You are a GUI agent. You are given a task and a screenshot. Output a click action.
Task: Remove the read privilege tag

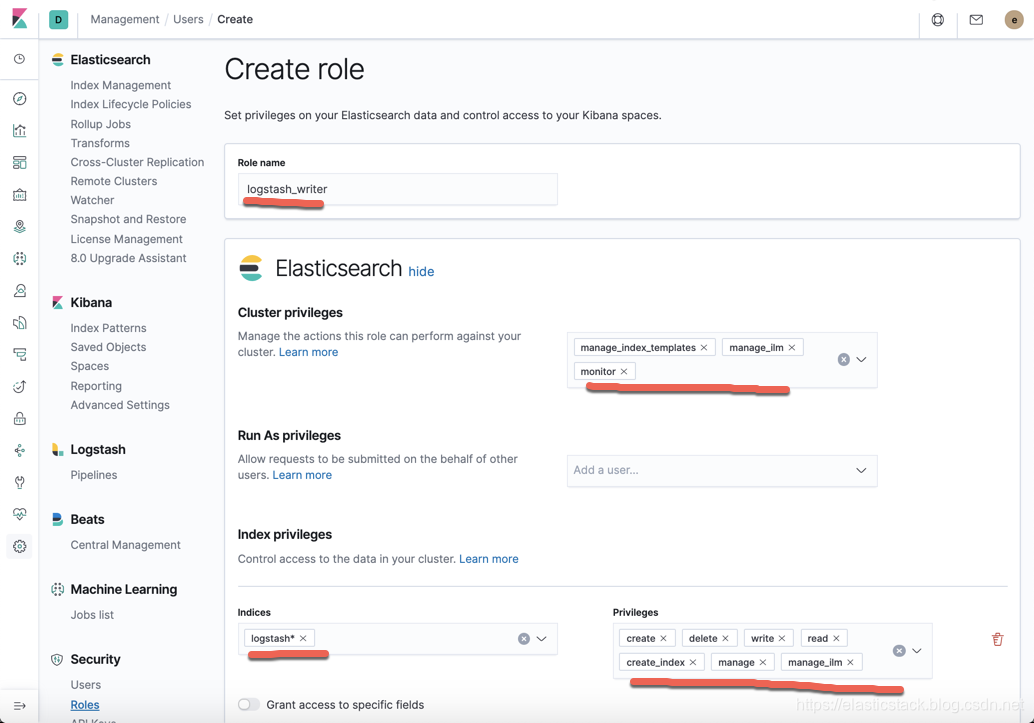(x=836, y=638)
